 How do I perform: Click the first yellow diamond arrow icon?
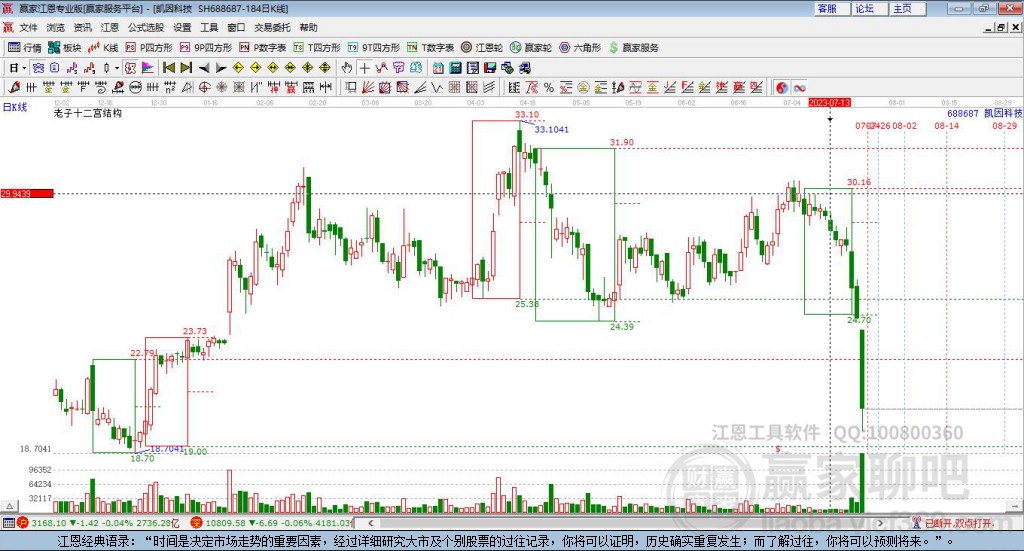(x=238, y=68)
